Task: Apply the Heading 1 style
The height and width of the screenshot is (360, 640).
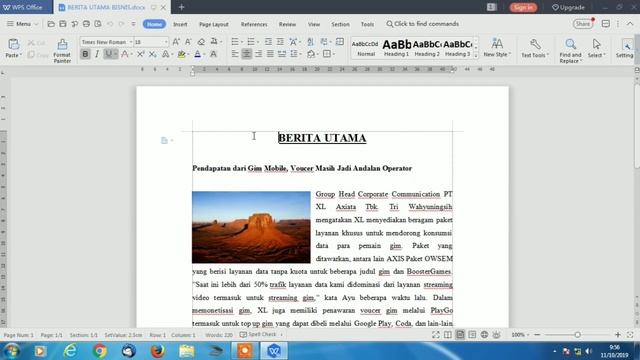Action: 396,48
